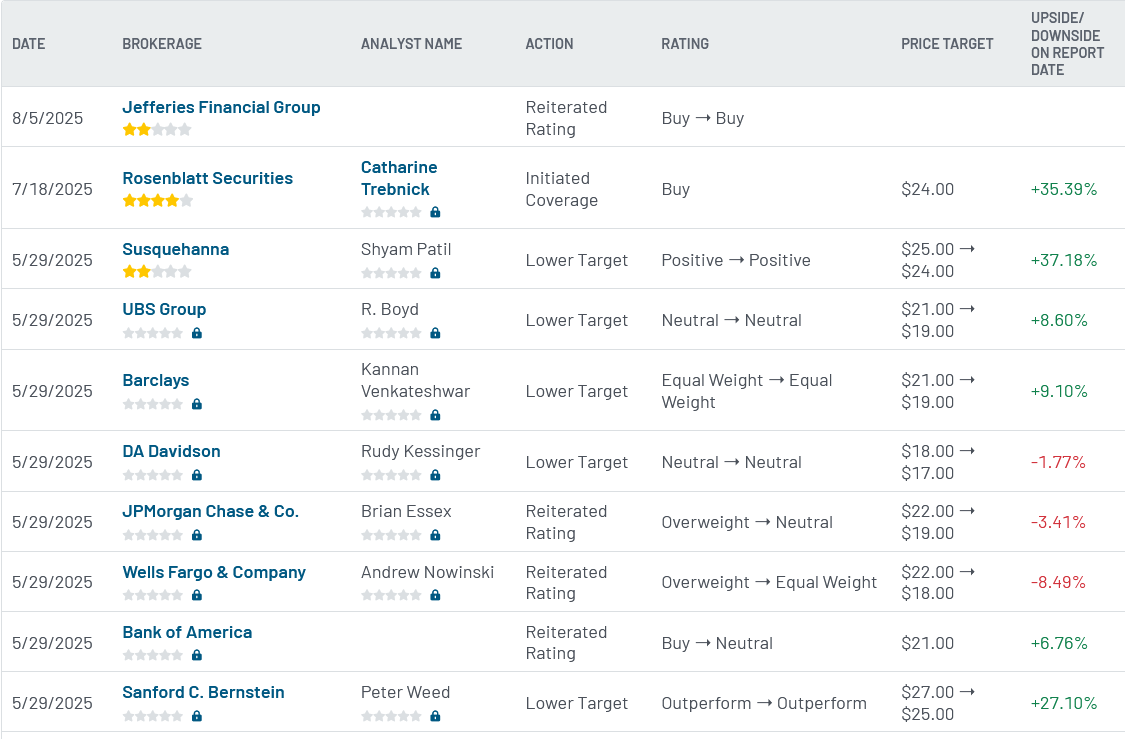1125x739 pixels.
Task: Click Rosenblatt Securities four-star rating
Action: pos(157,201)
